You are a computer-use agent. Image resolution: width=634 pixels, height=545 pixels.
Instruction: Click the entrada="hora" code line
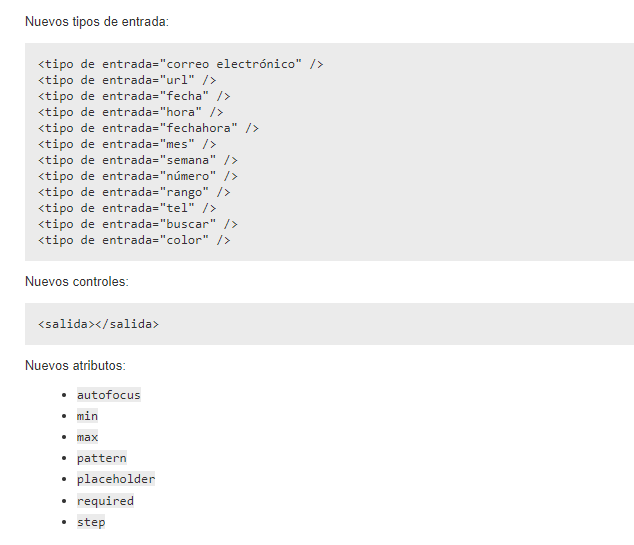(130, 112)
